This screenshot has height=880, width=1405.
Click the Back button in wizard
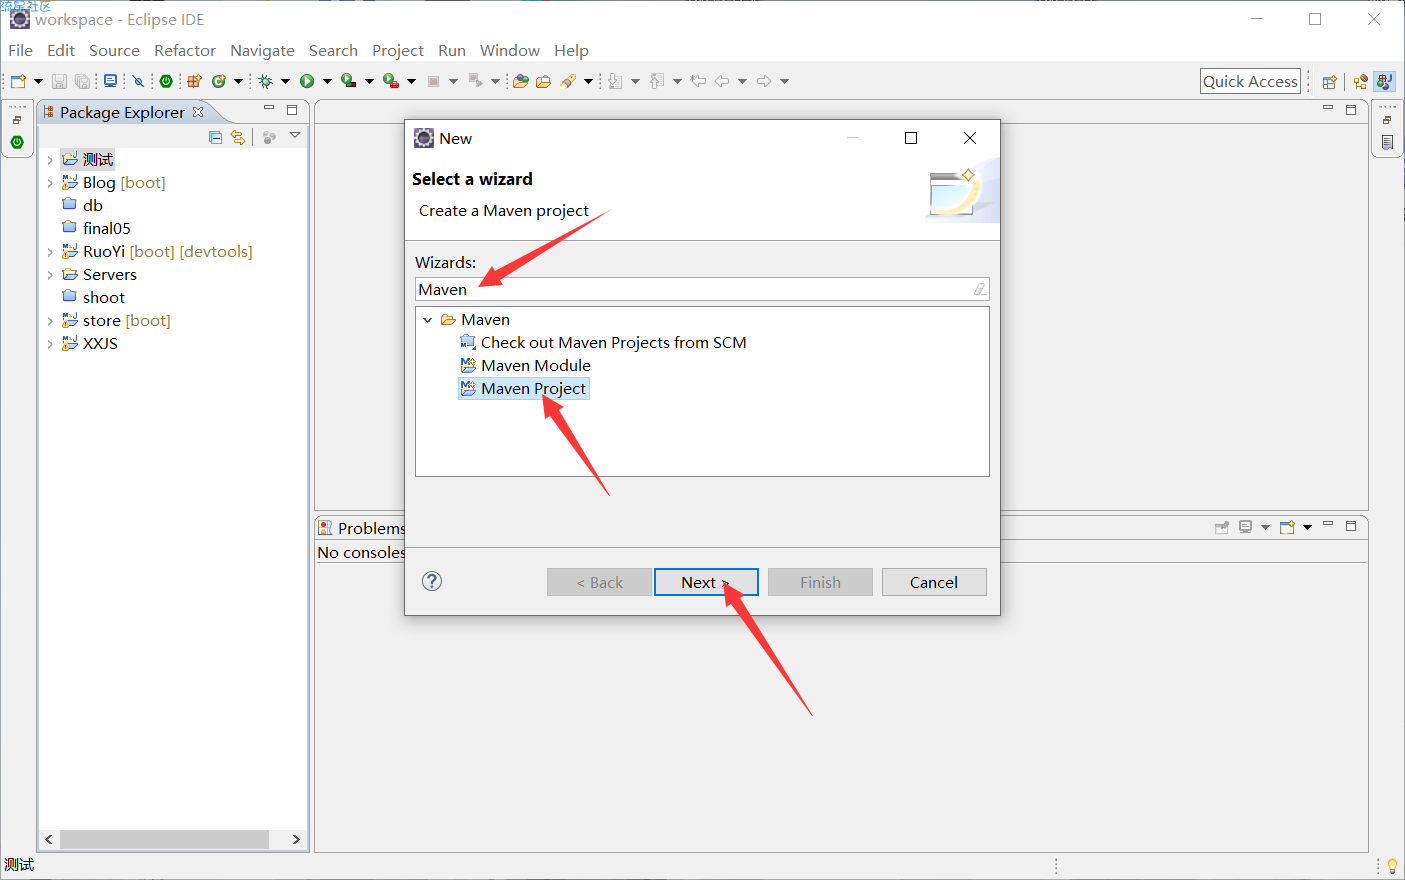(x=599, y=582)
